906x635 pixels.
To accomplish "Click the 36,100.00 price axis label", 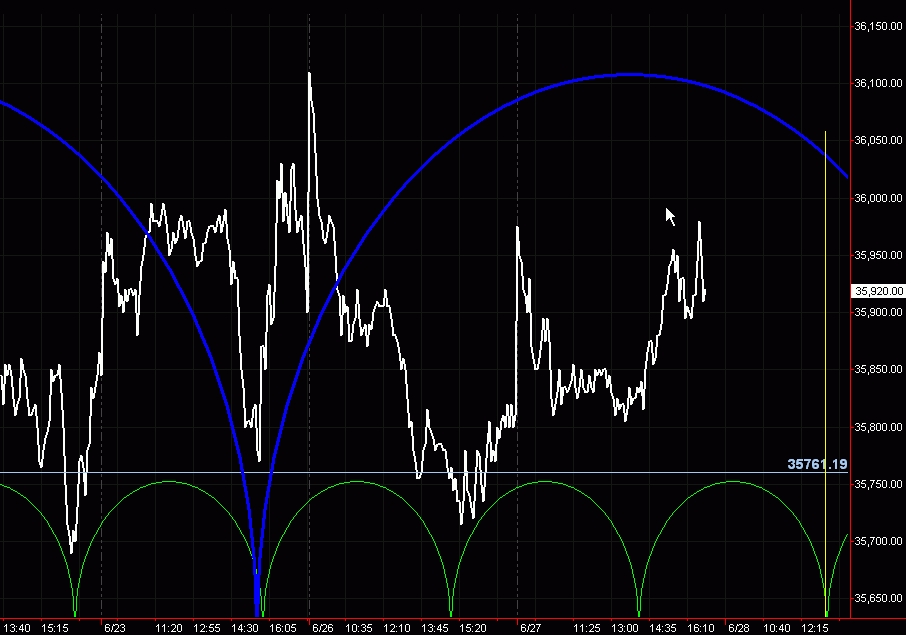I will (878, 83).
